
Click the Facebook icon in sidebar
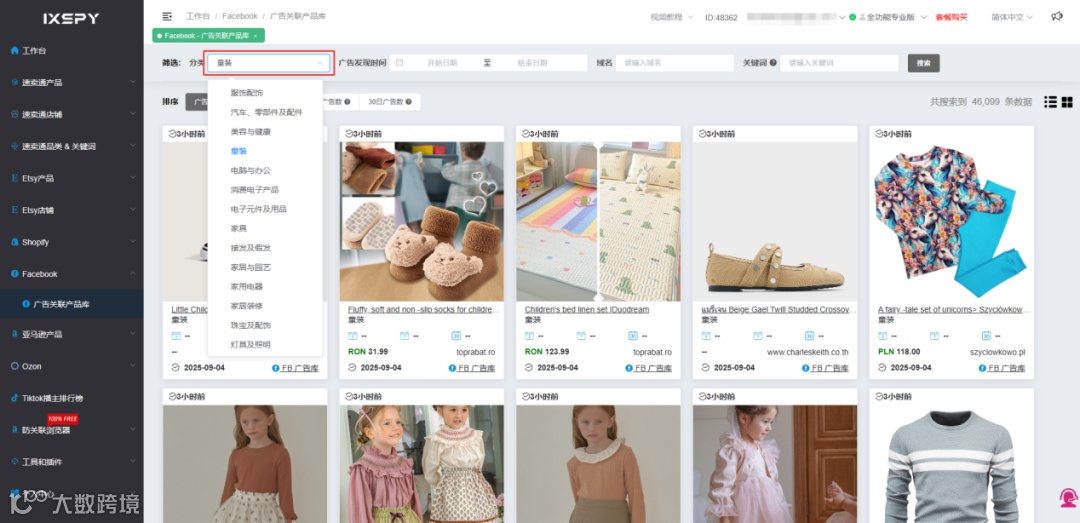coord(14,274)
